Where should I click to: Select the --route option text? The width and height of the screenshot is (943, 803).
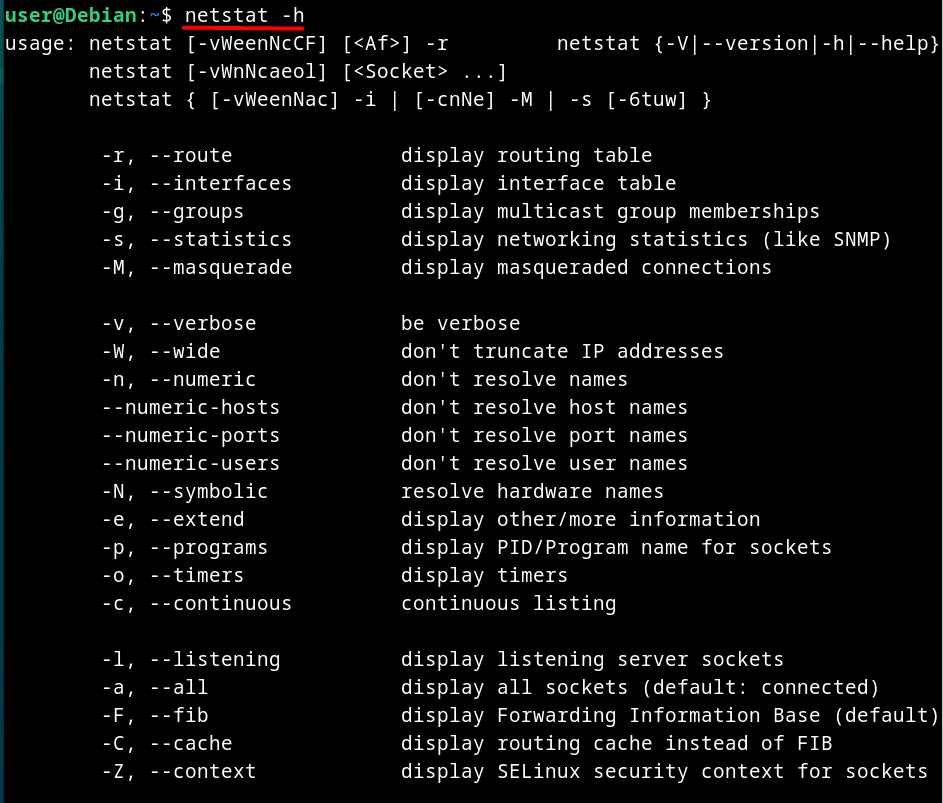191,155
